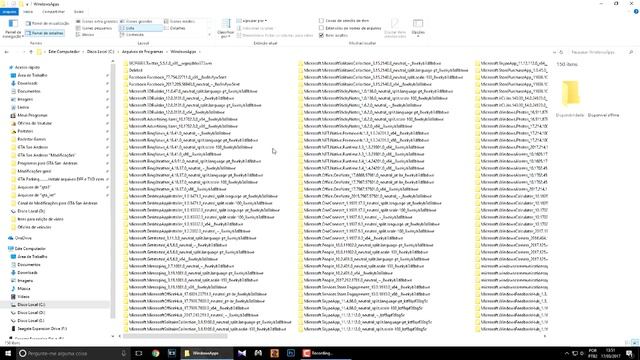Switch to Recording app in taskbar
This screenshot has height=360, width=640.
[x=325, y=353]
